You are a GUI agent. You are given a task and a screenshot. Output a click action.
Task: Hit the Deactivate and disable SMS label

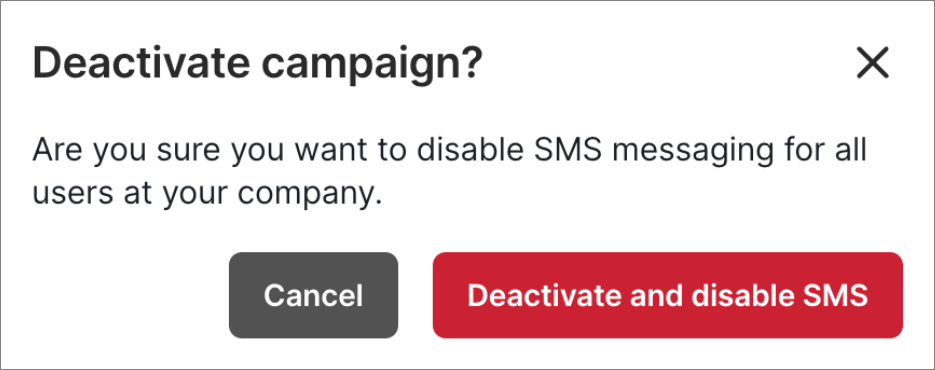click(x=668, y=295)
